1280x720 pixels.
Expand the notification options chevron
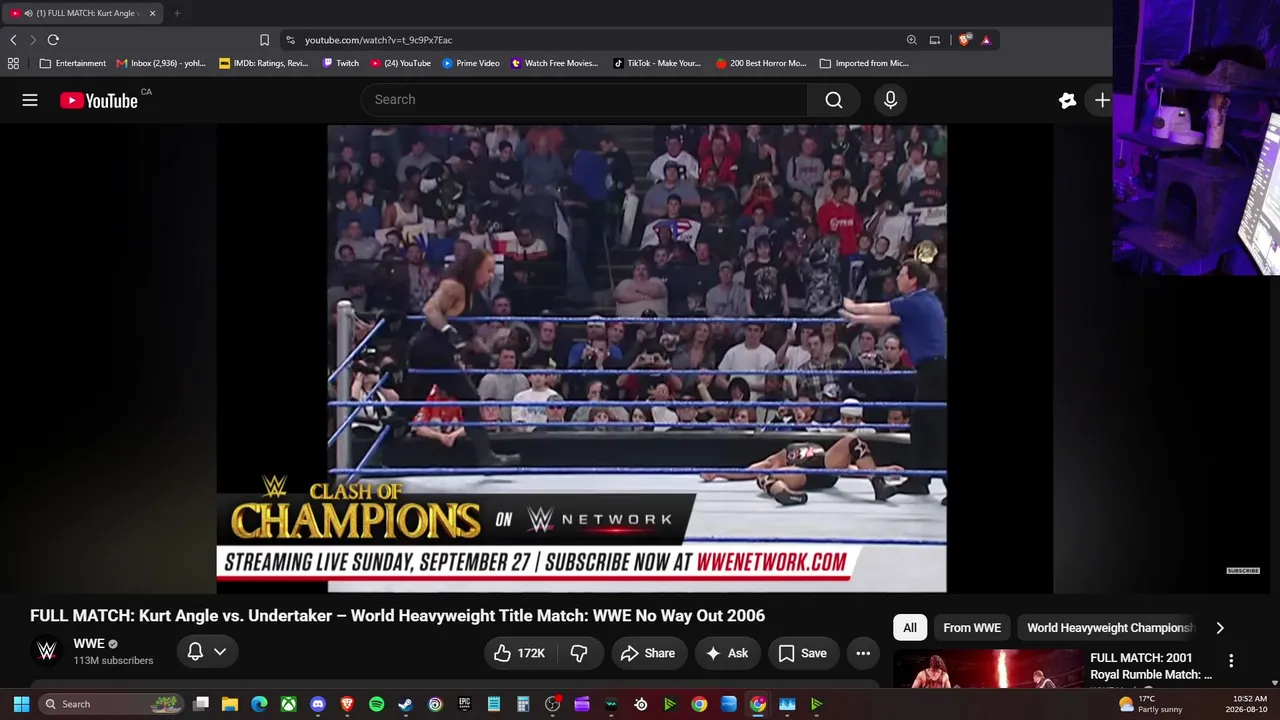[220, 652]
